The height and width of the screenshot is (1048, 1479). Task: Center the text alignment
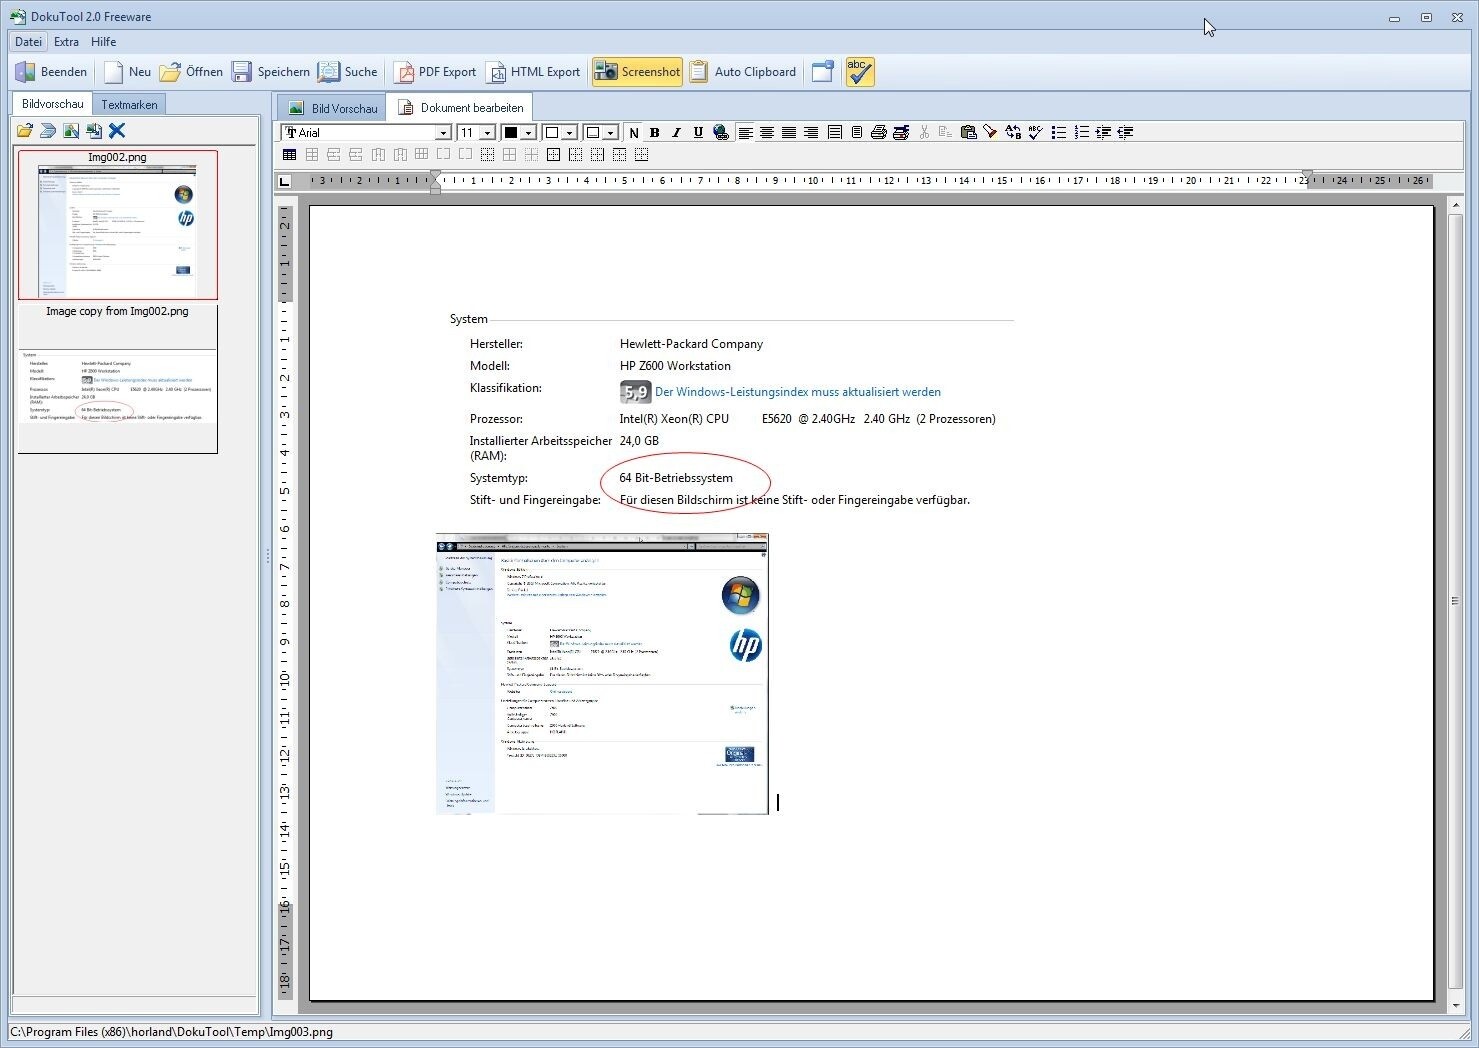(767, 132)
